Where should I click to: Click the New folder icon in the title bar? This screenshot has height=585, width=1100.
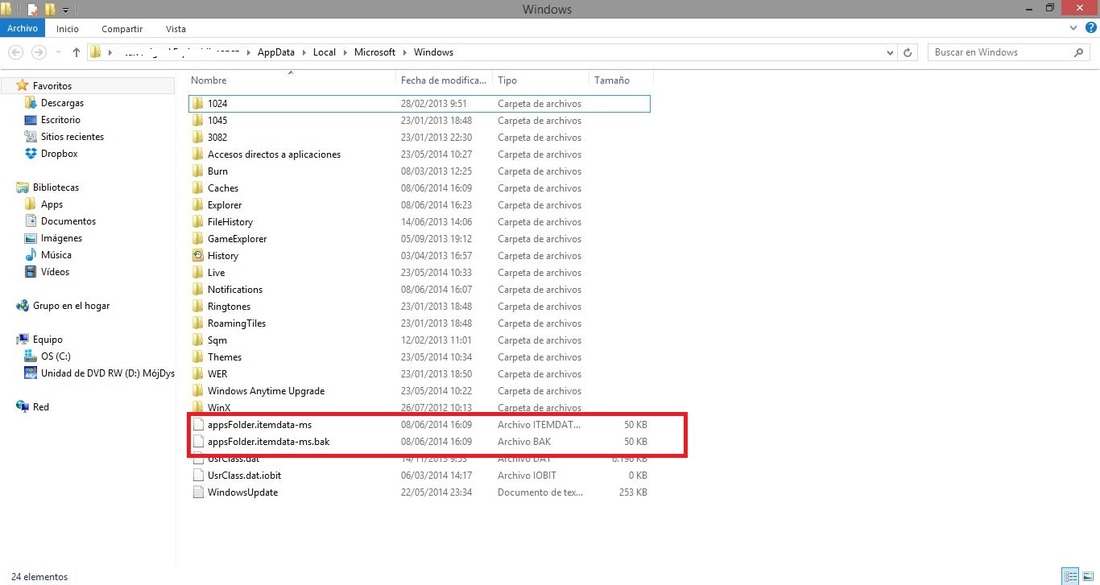click(x=50, y=10)
